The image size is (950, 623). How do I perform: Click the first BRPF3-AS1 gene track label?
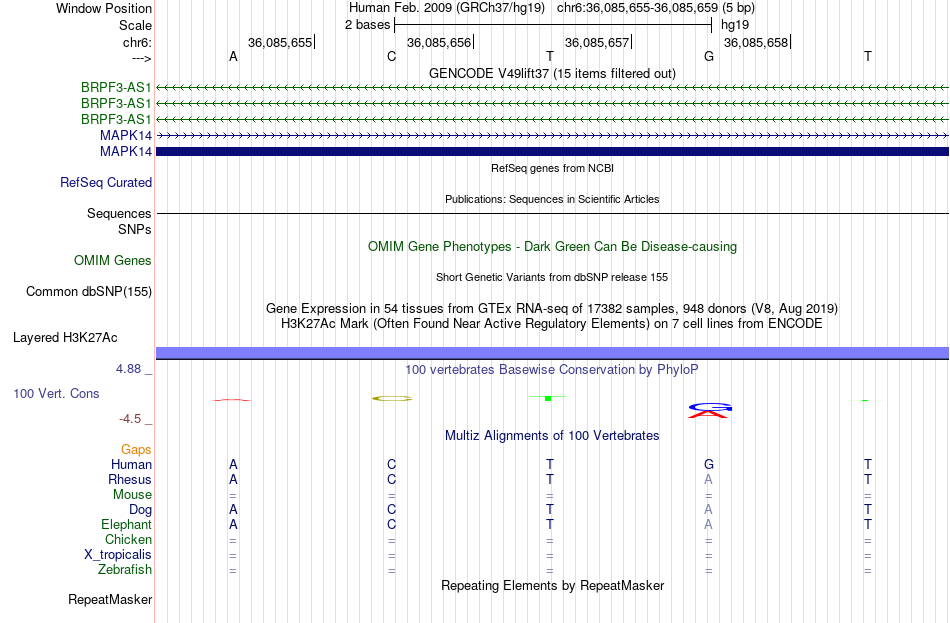(116, 87)
